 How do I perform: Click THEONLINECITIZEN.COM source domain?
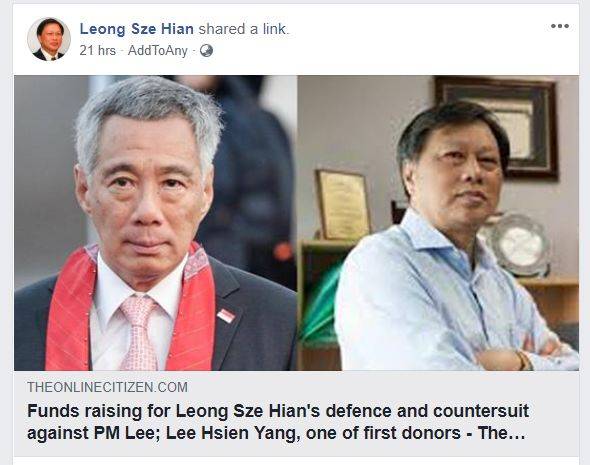coord(107,387)
